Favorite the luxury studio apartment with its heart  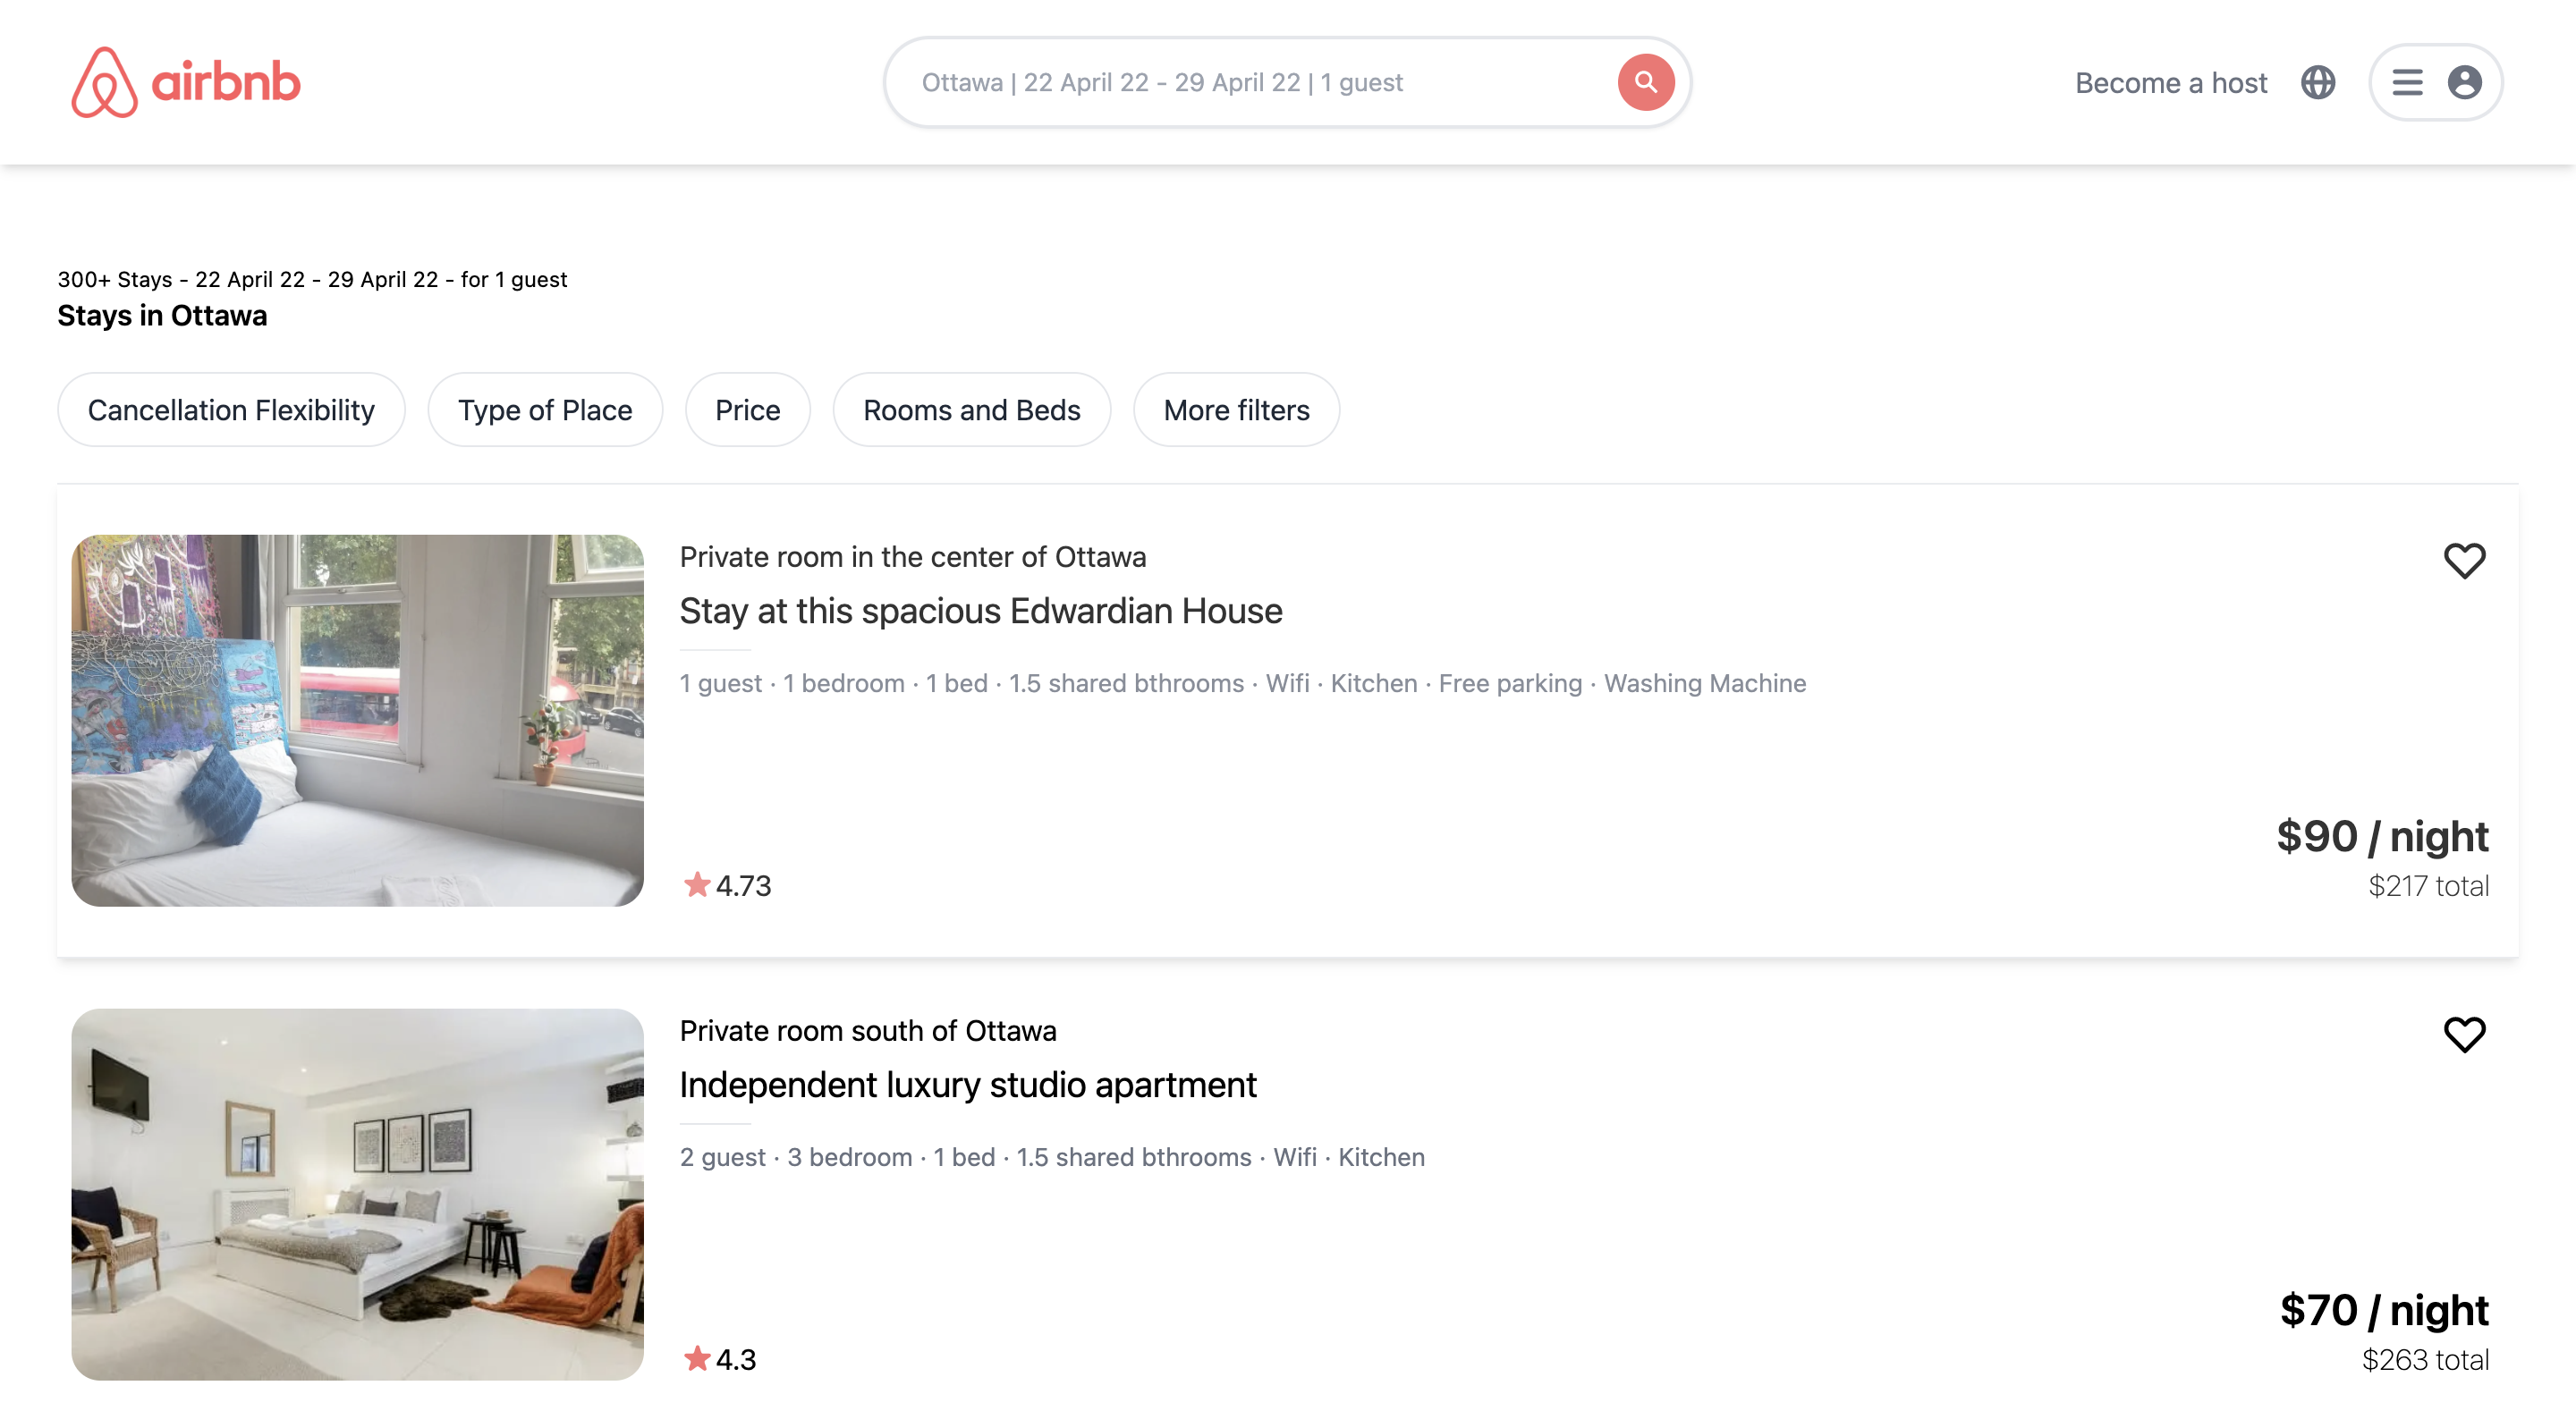[2463, 1035]
